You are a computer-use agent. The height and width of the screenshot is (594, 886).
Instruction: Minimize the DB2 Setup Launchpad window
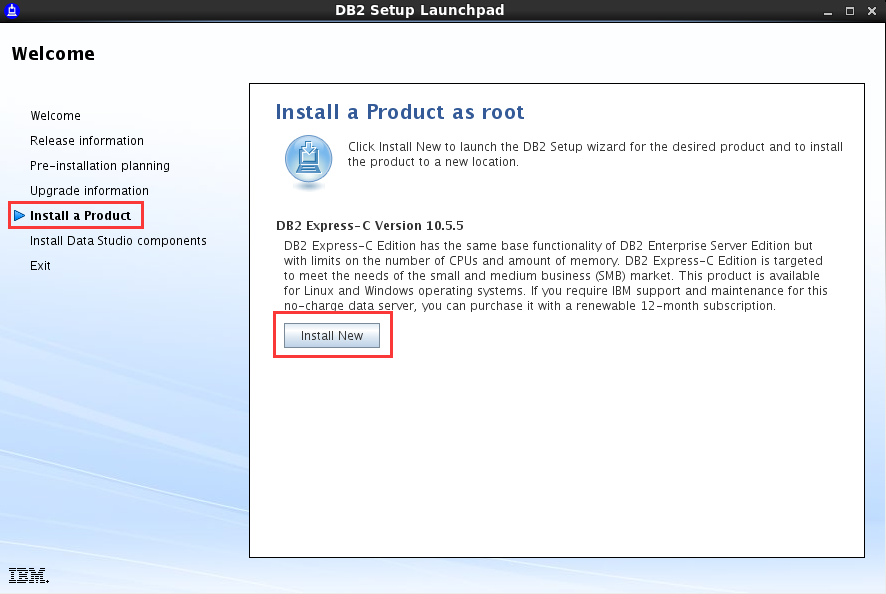(x=828, y=11)
